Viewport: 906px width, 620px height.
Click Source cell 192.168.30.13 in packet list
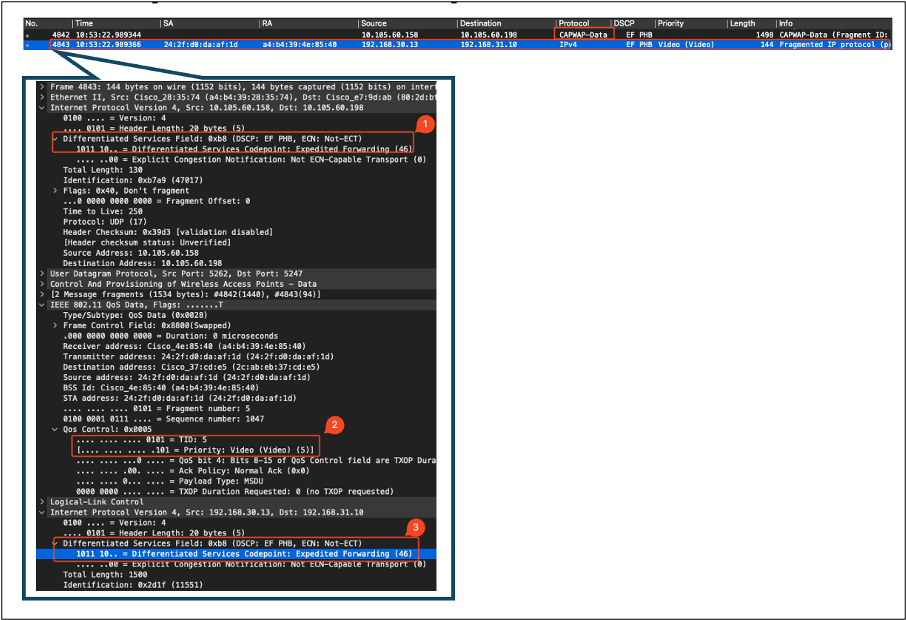coord(389,44)
